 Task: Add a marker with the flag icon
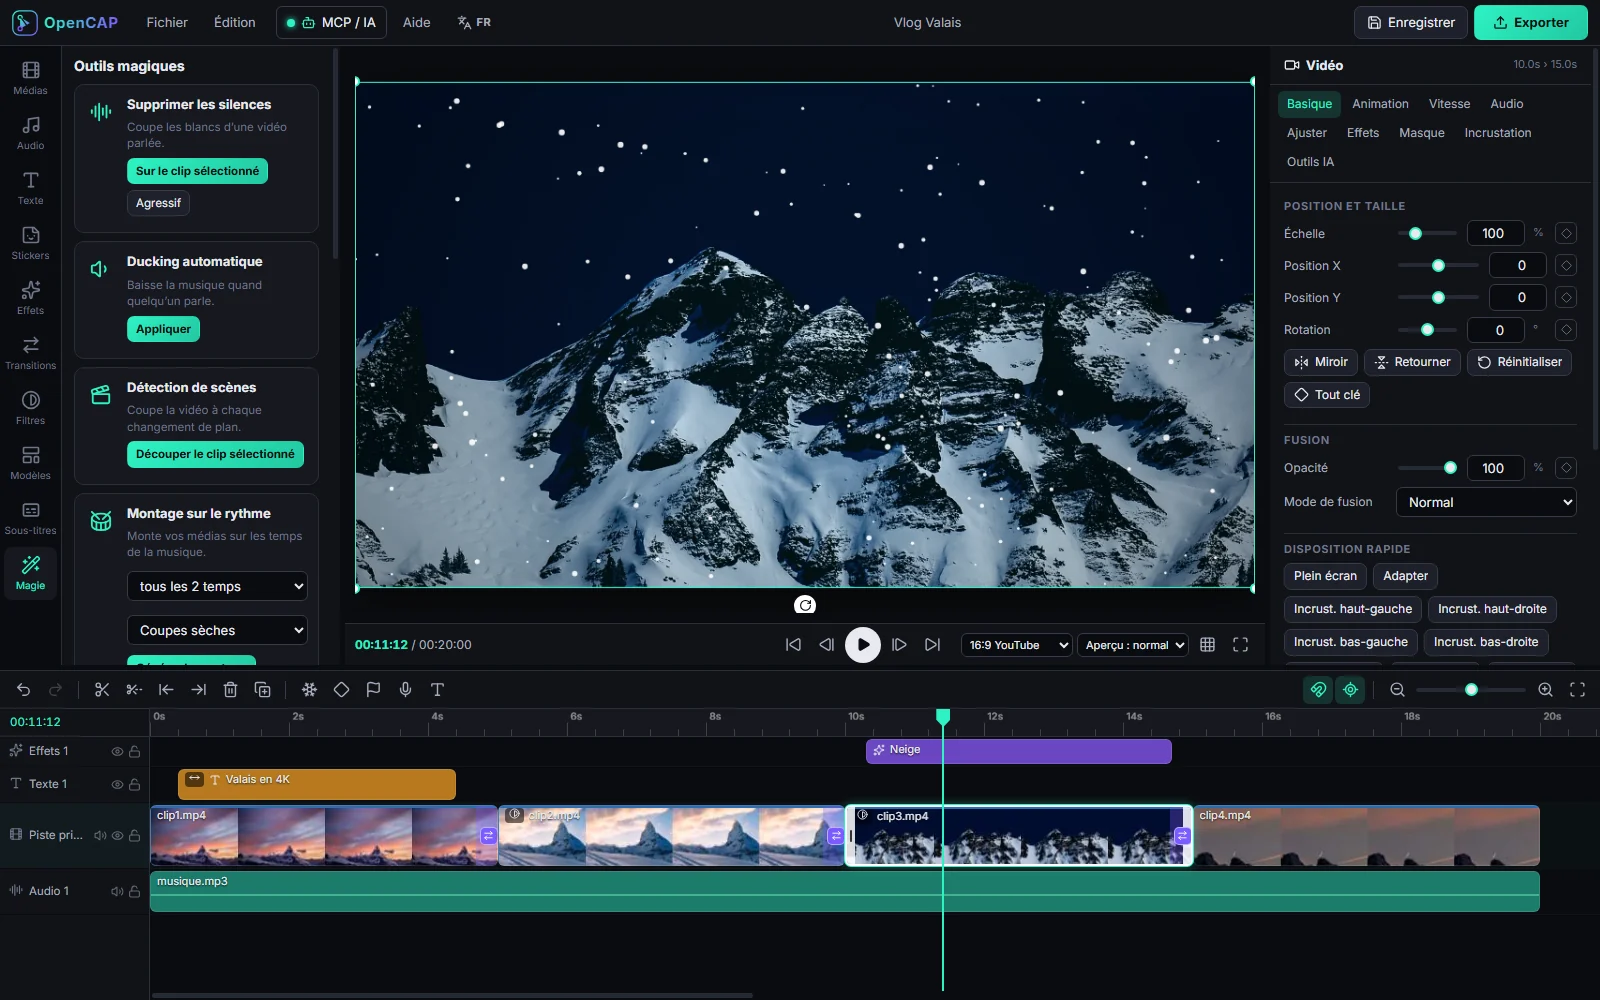(373, 690)
